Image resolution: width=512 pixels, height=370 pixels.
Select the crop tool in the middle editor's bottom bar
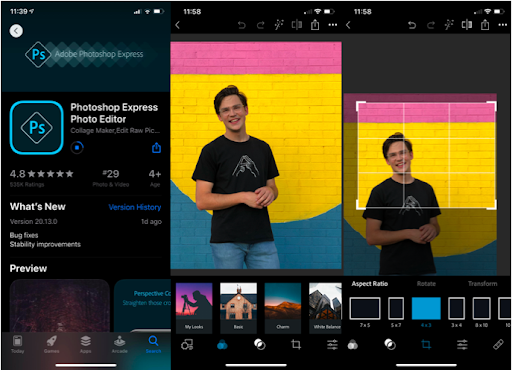point(296,344)
